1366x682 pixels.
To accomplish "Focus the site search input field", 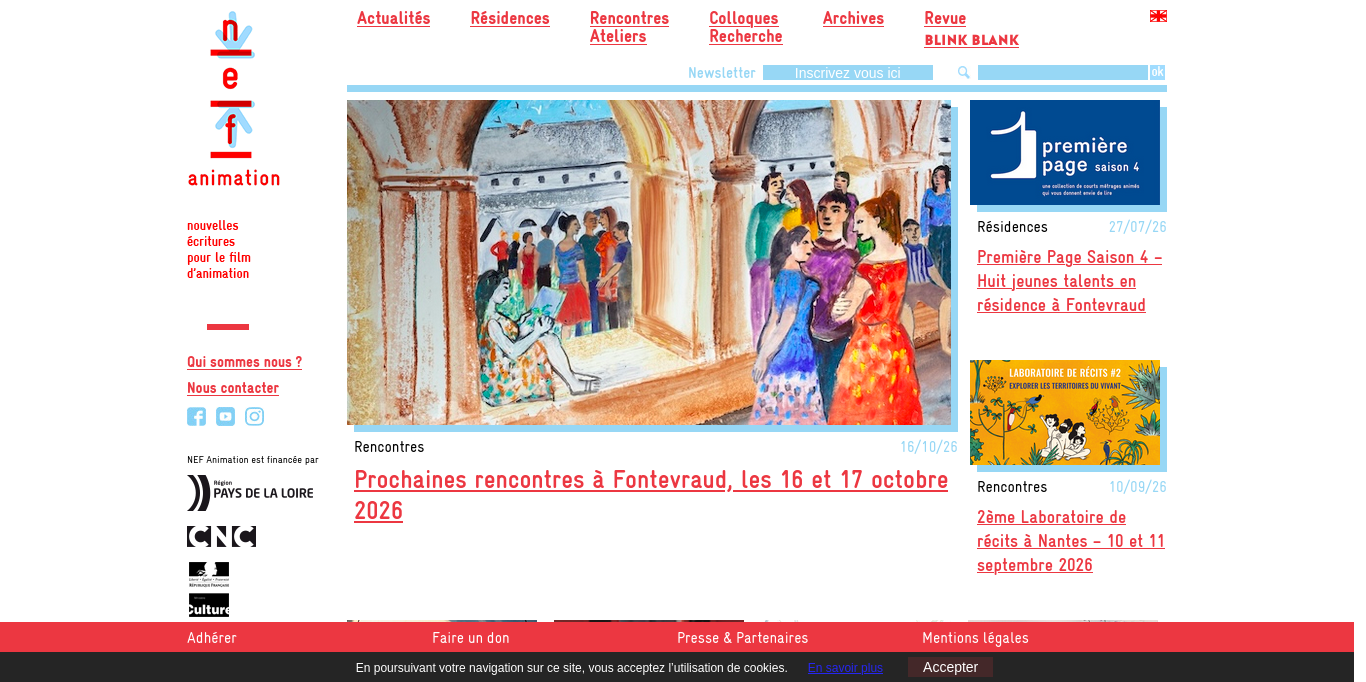I will [1063, 73].
